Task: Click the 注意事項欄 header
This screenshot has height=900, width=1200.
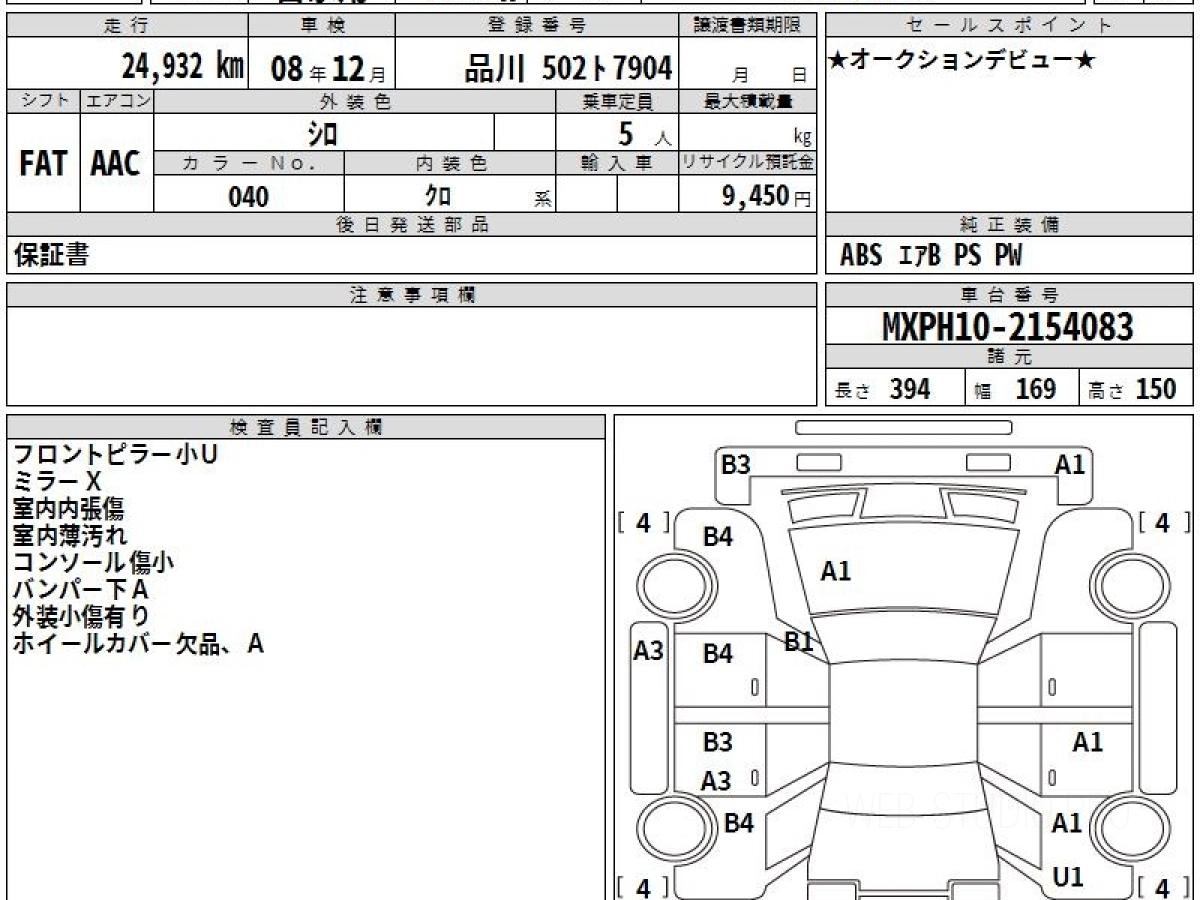Action: (412, 294)
